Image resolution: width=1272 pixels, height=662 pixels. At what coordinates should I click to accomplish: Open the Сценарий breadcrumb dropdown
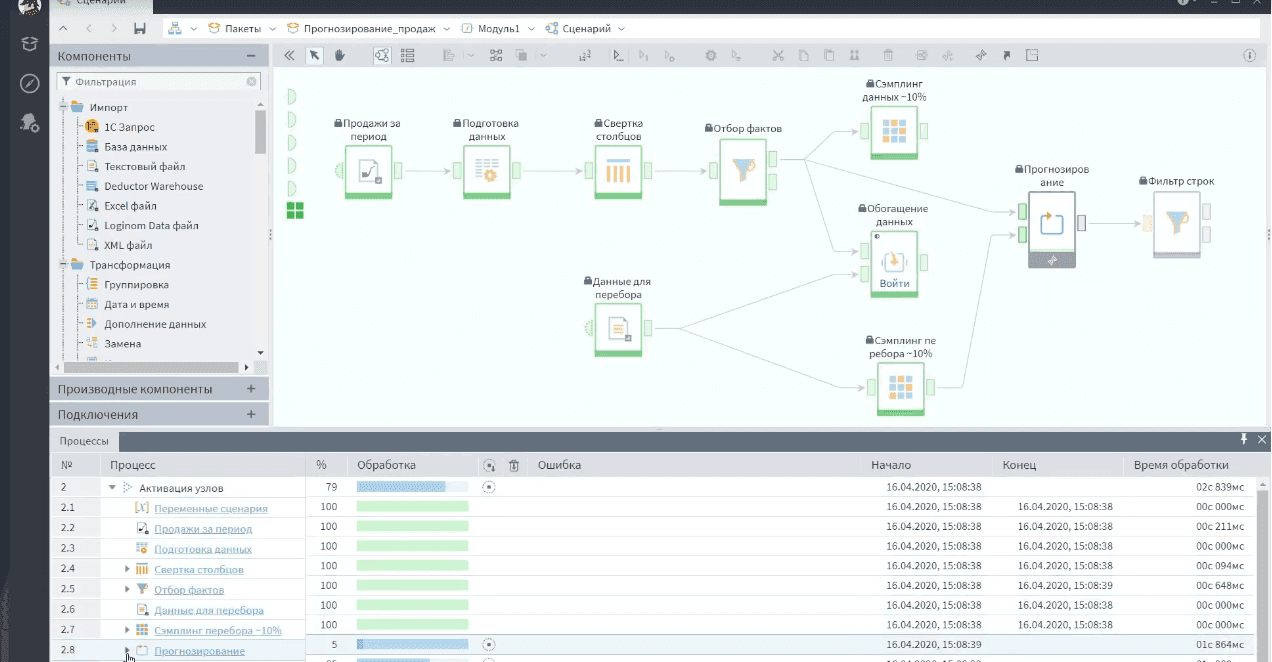(622, 29)
